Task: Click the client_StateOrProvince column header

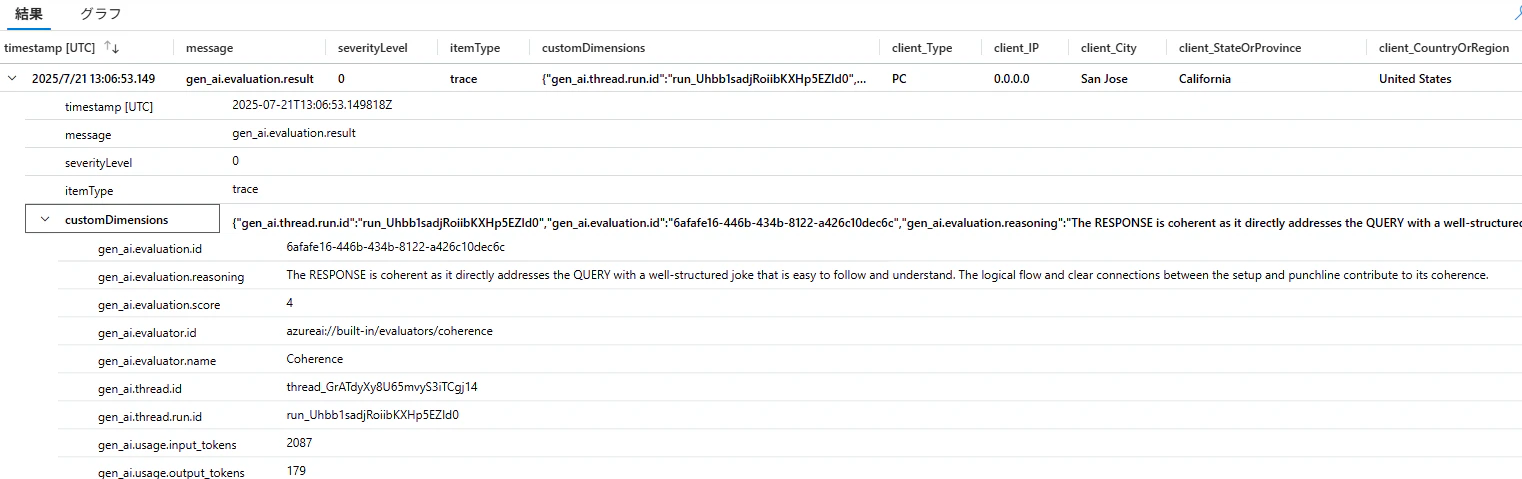Action: [x=1240, y=48]
